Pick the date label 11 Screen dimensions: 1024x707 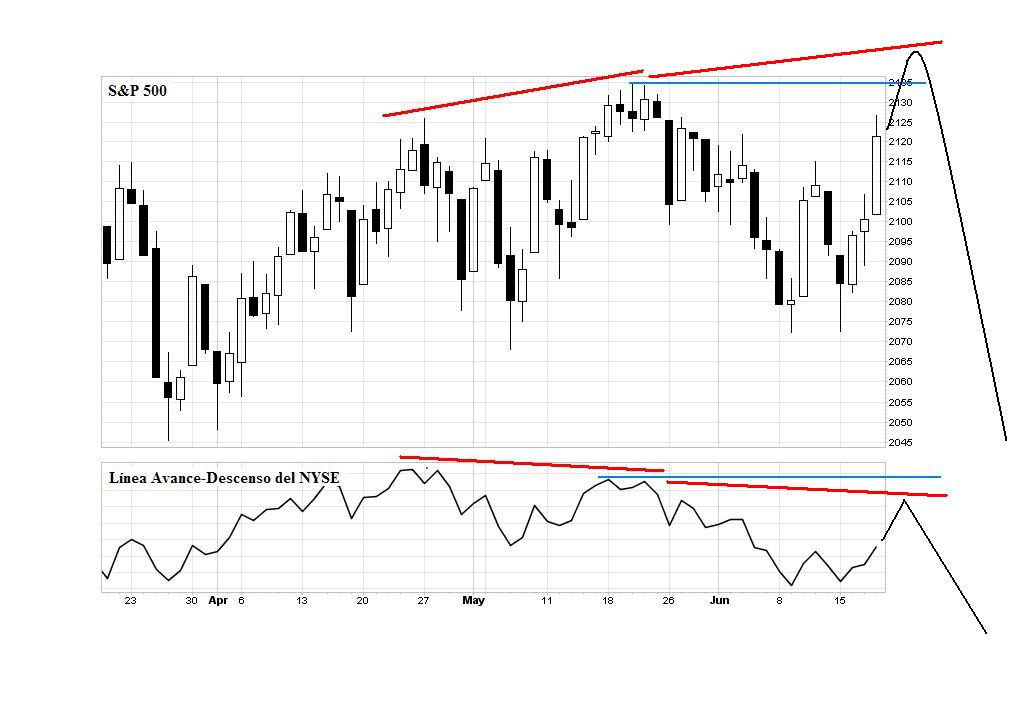(547, 601)
